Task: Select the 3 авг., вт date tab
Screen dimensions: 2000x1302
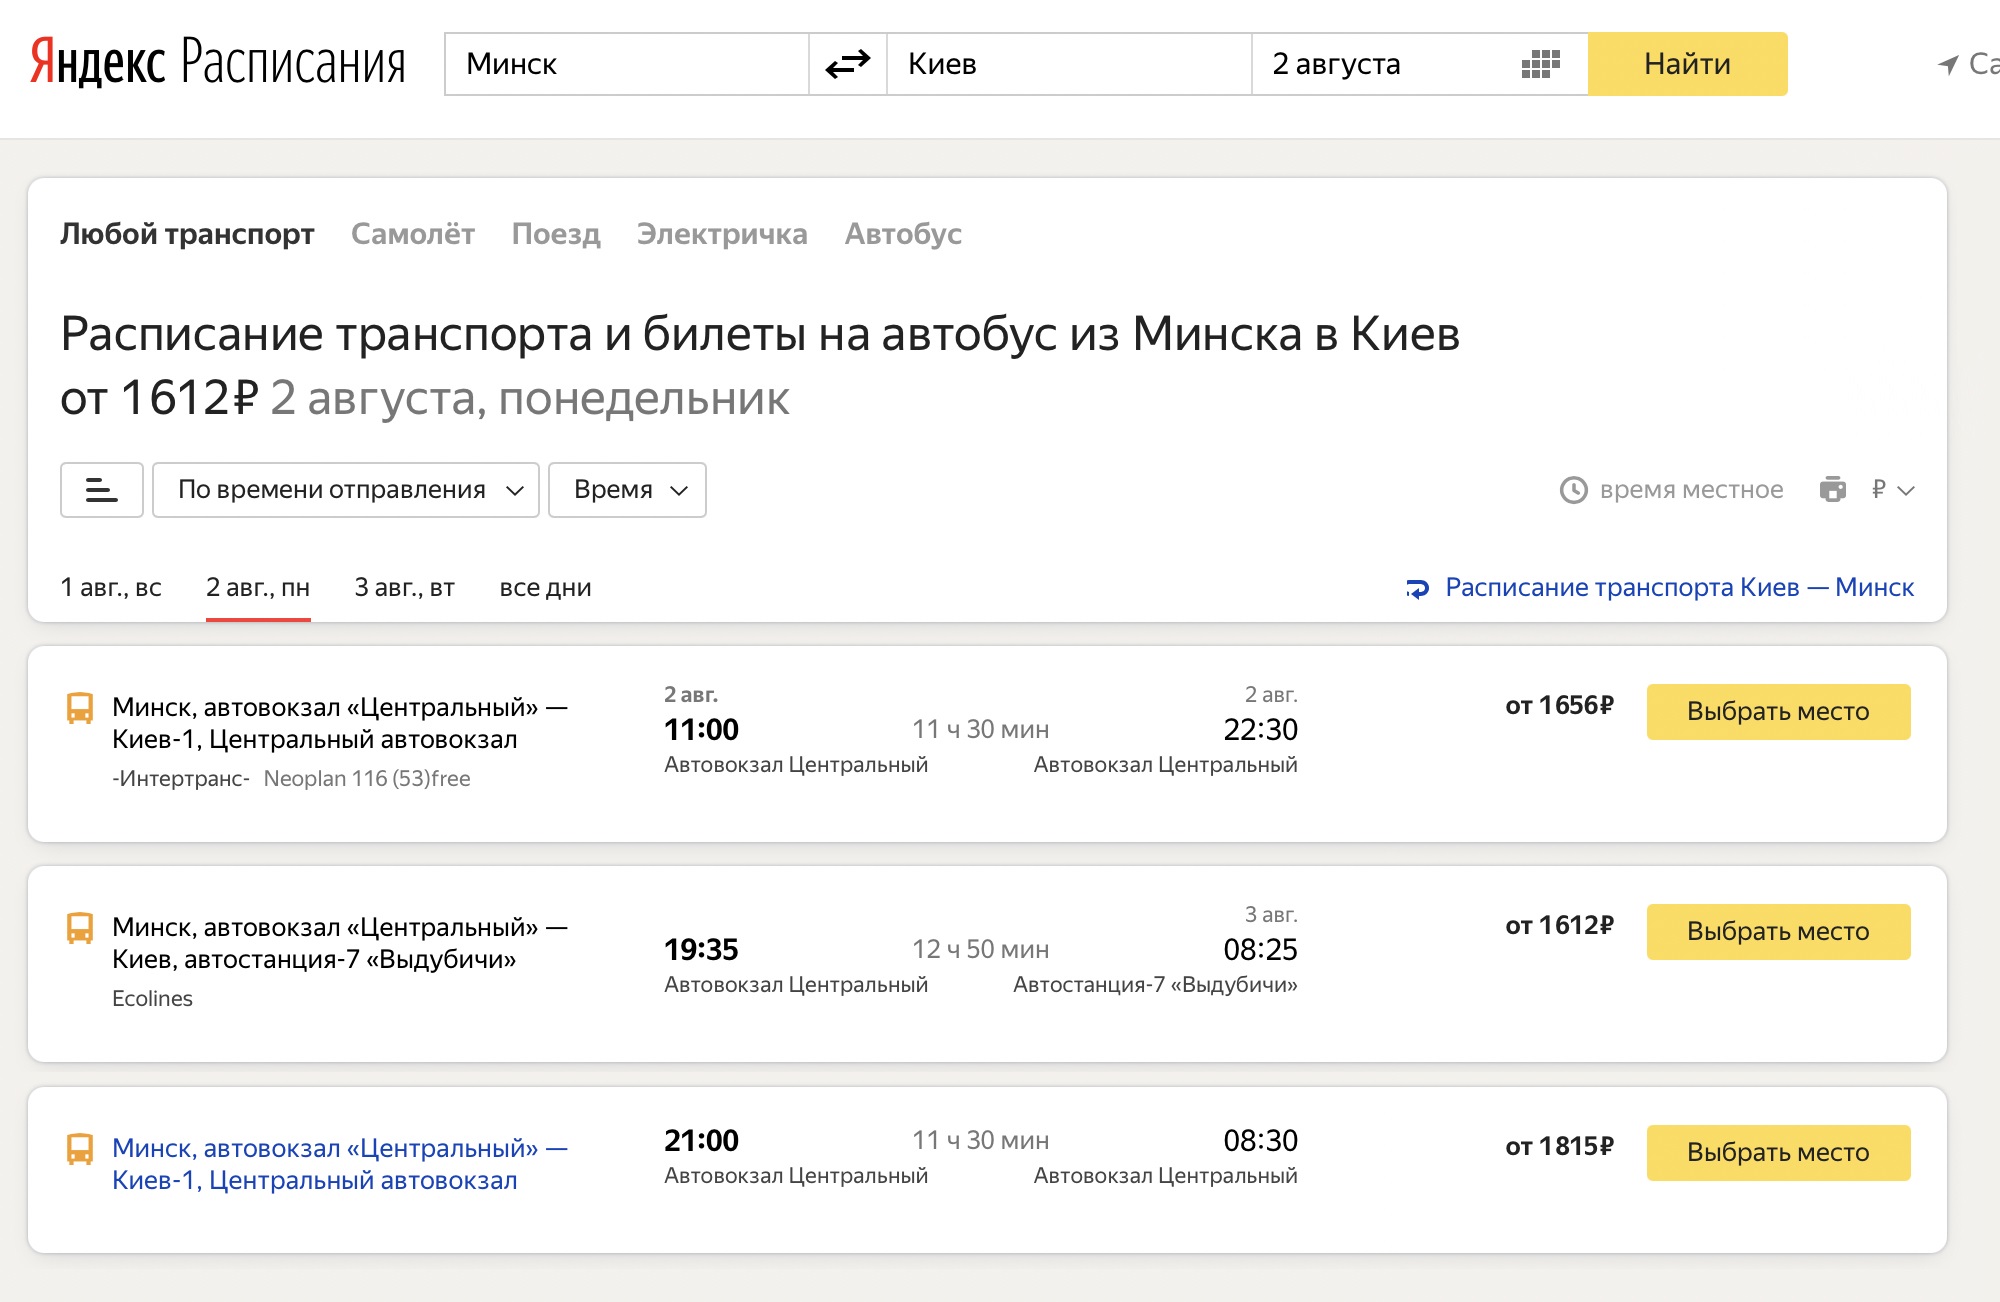Action: click(x=405, y=587)
